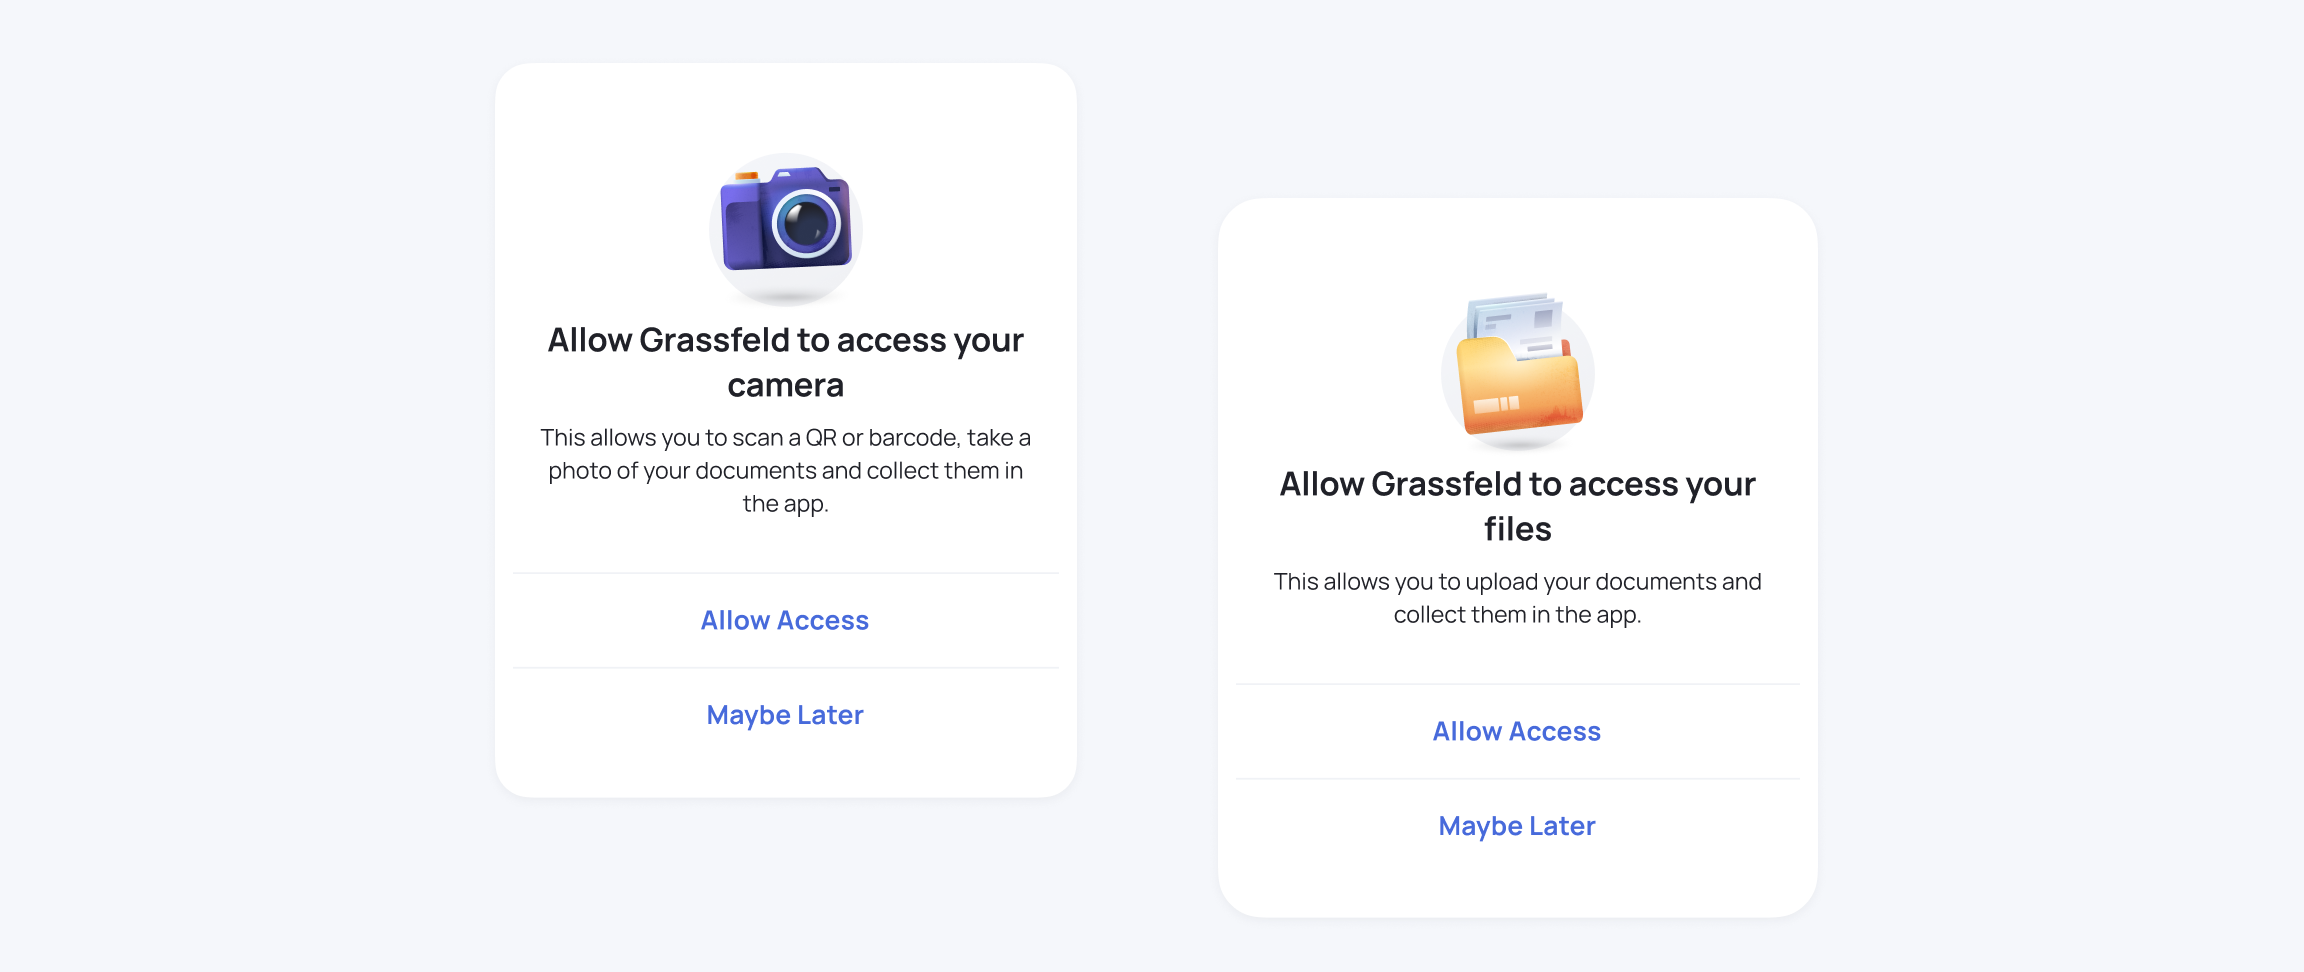Screen dimensions: 2304x972
Task: Click the documents sticking out of the folder
Action: pos(1518,325)
